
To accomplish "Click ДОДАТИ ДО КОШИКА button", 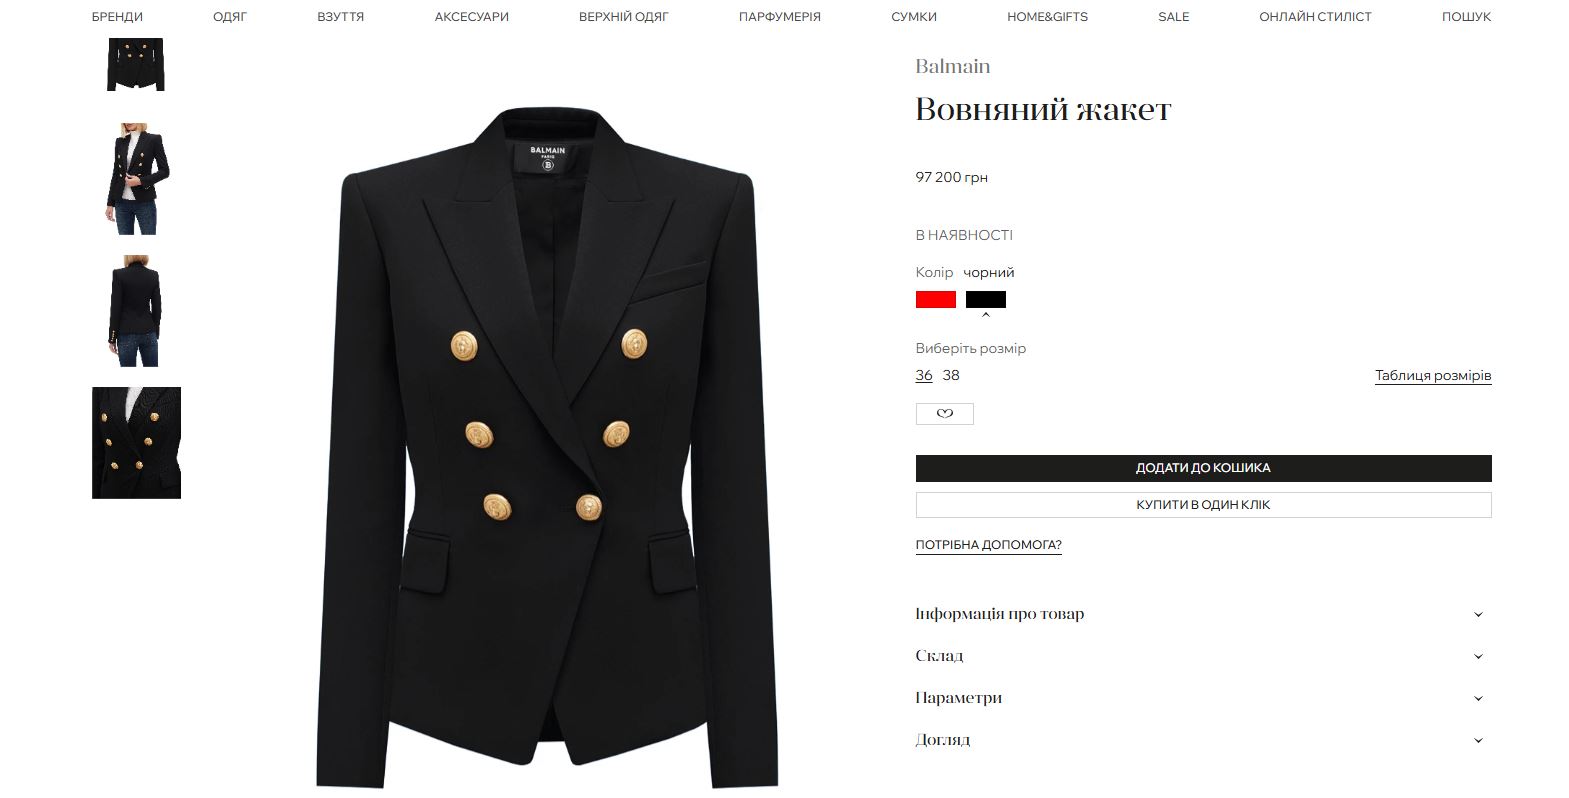I will point(1203,468).
